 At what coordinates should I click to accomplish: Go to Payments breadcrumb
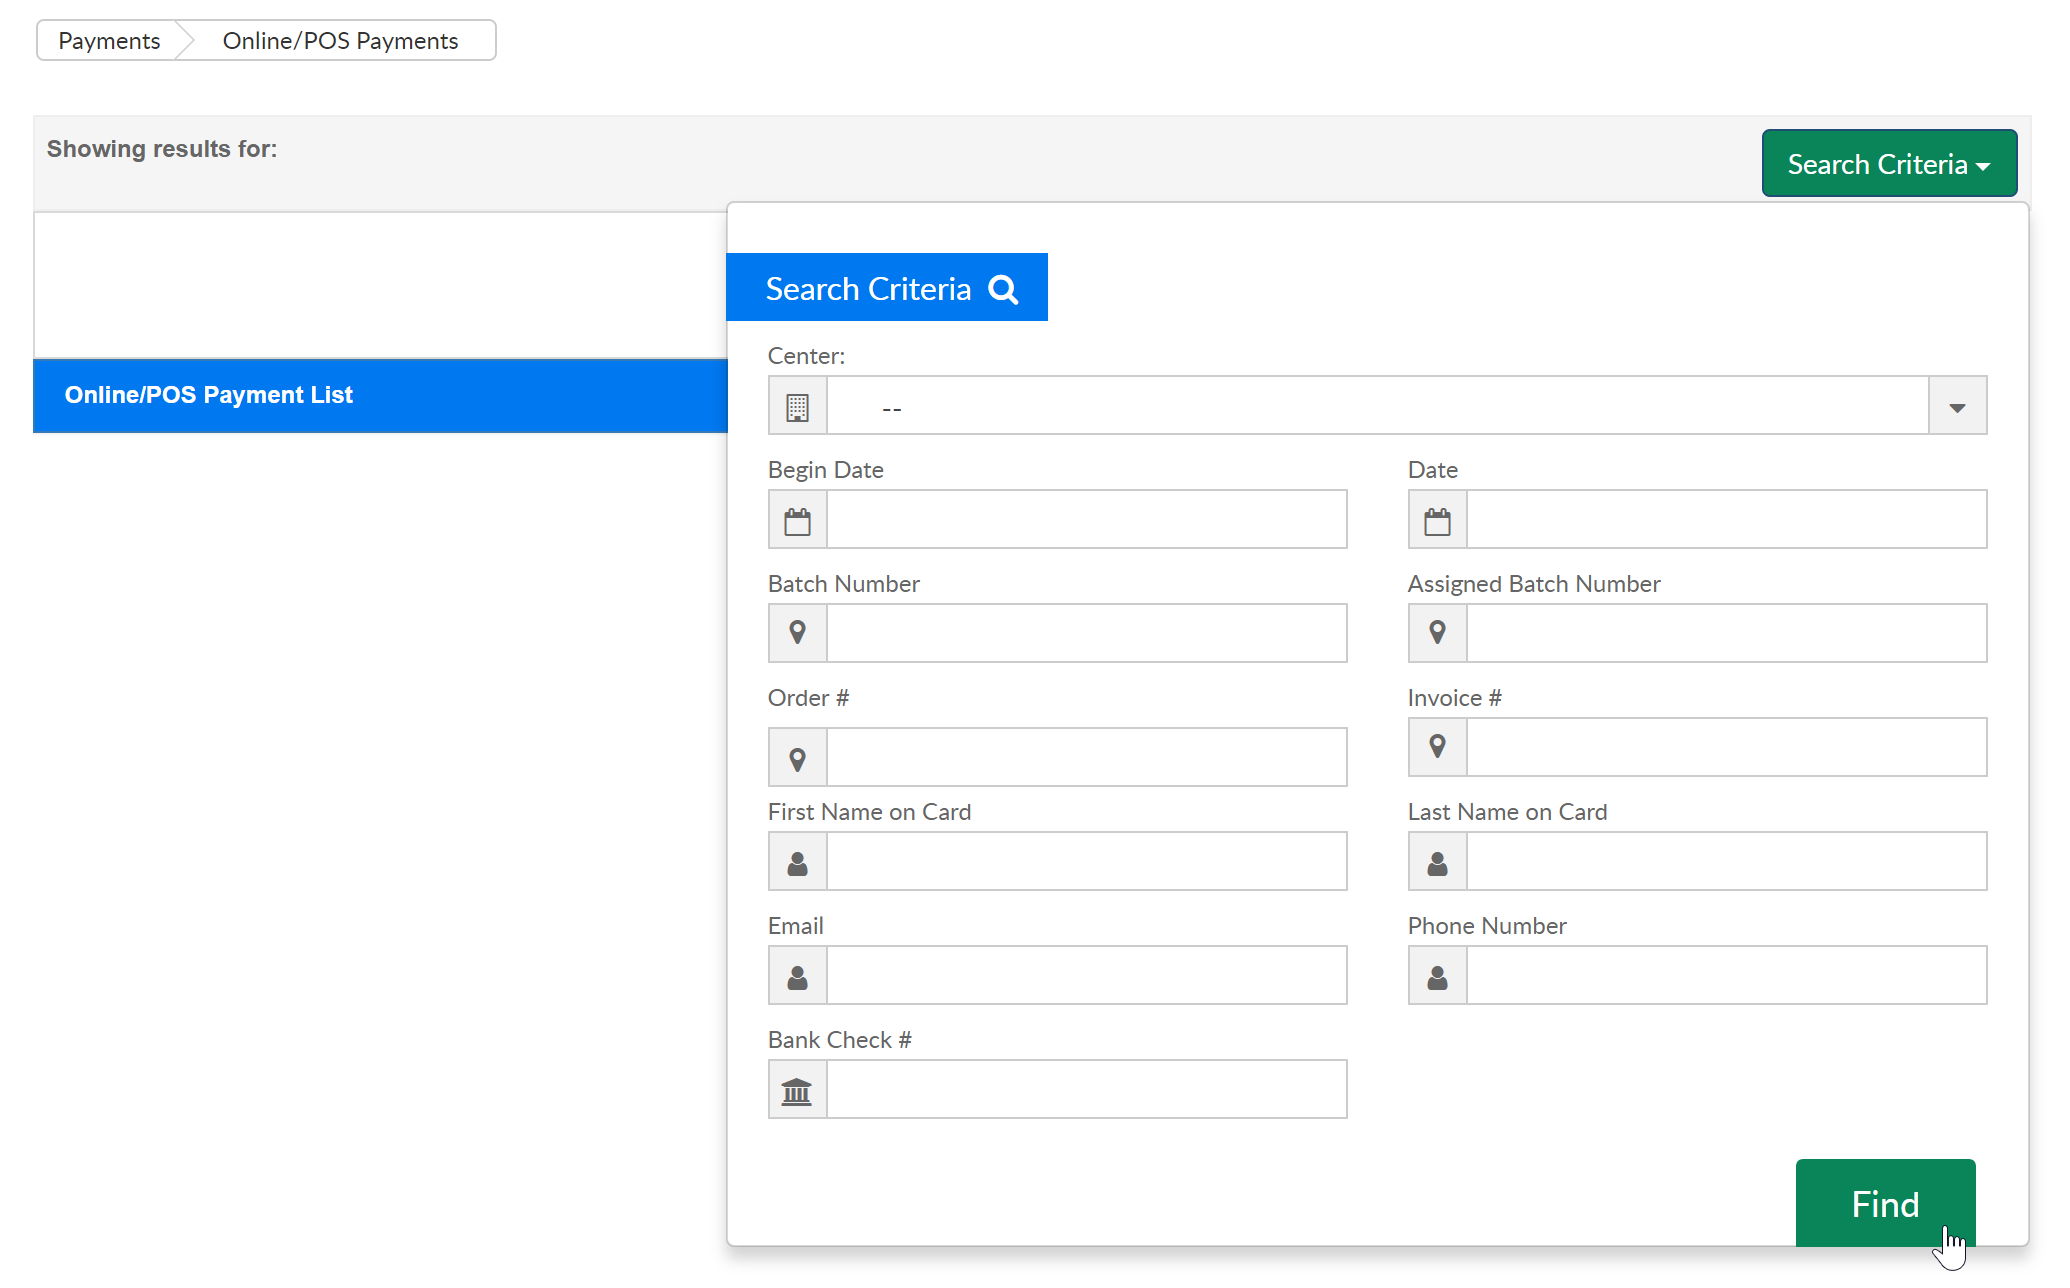(x=109, y=41)
